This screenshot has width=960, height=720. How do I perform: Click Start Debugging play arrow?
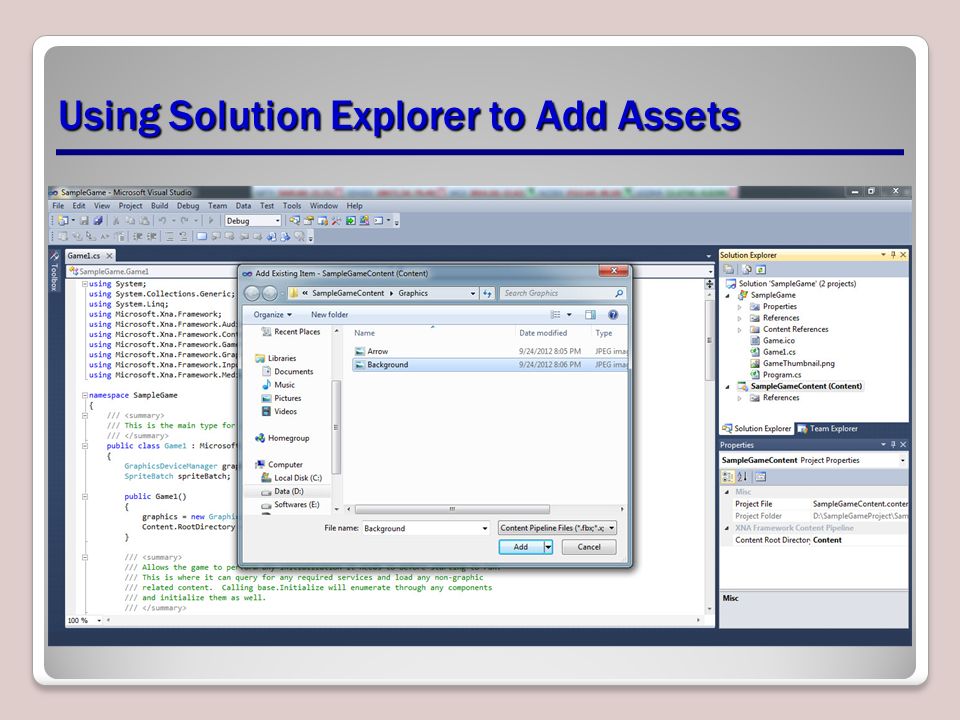coord(211,221)
